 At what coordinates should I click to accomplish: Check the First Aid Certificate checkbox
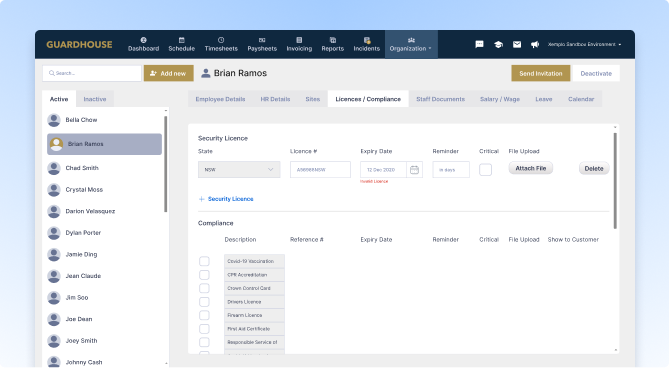[x=204, y=329]
